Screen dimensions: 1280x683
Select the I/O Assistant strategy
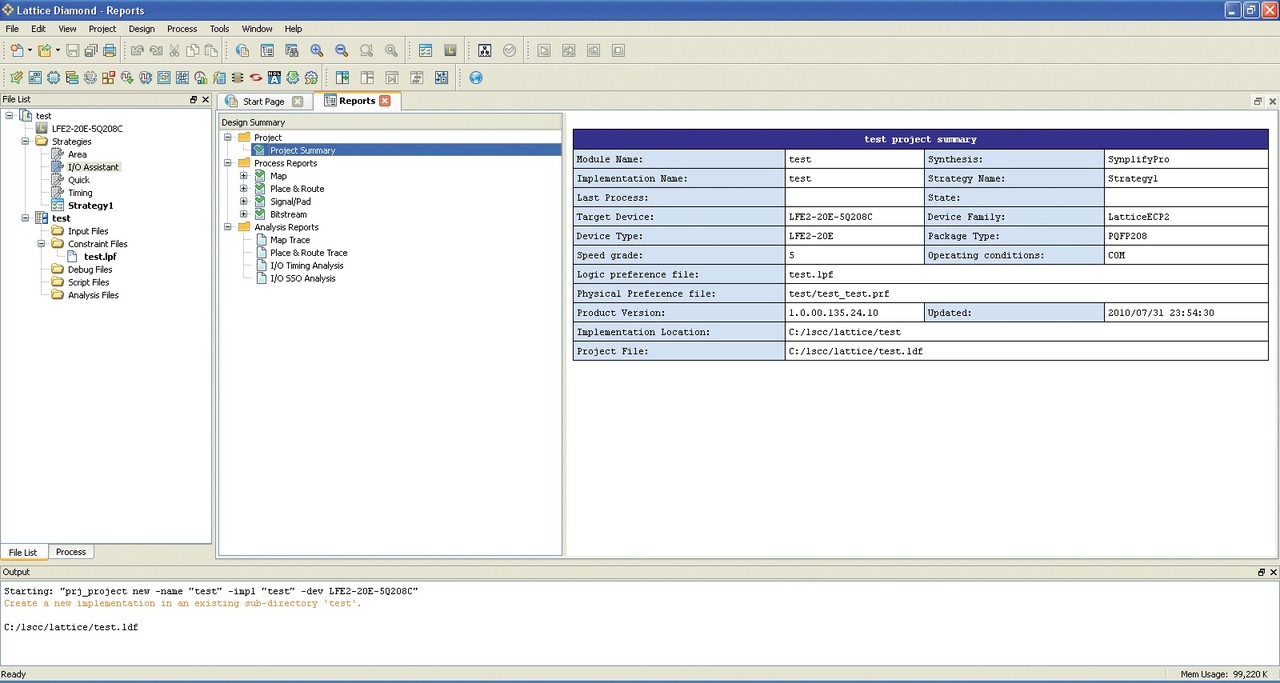pos(93,167)
